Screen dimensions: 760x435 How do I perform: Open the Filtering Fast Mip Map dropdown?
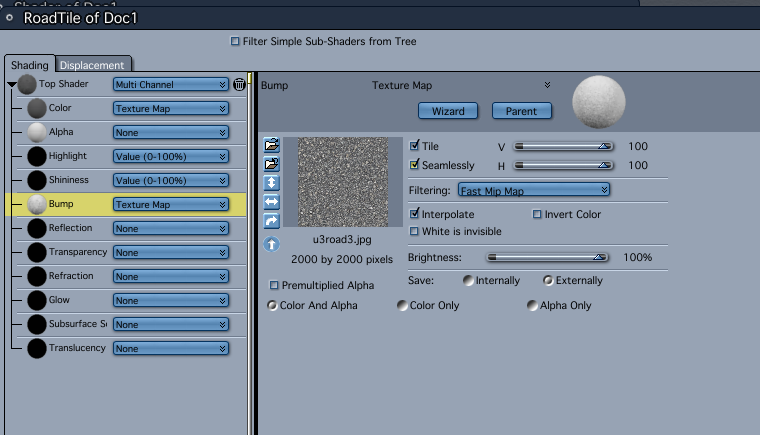click(534, 190)
